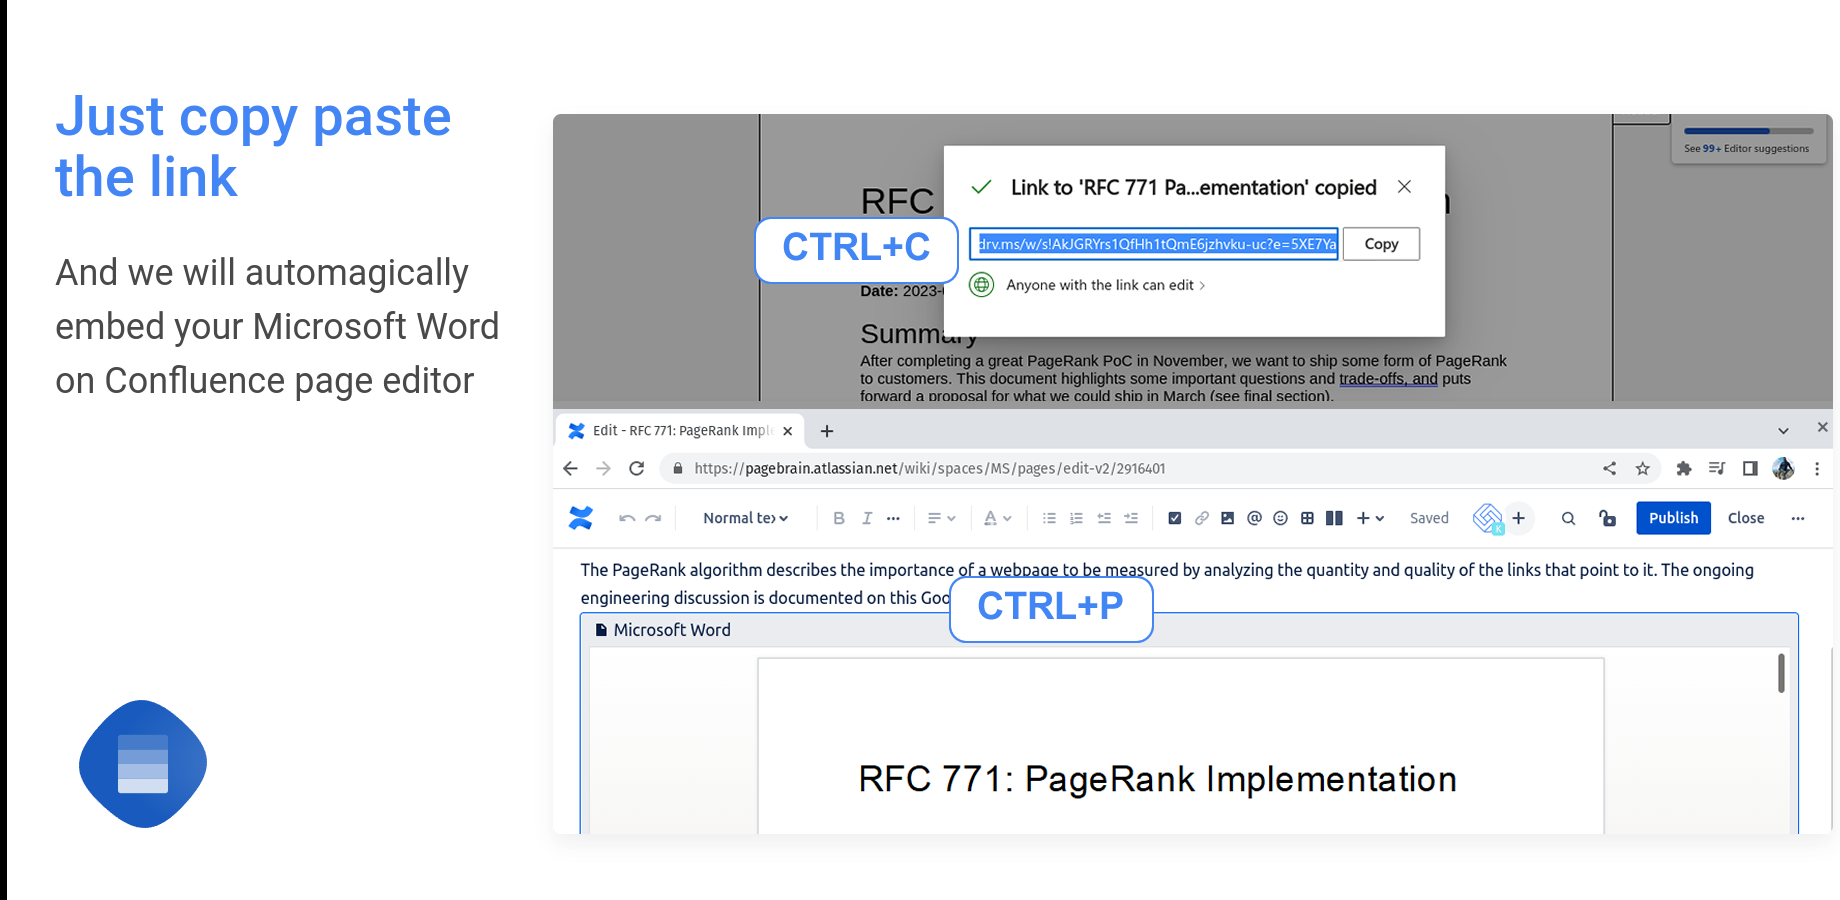This screenshot has height=900, width=1840.
Task: Open more formatting options next to italic
Action: coord(893,518)
